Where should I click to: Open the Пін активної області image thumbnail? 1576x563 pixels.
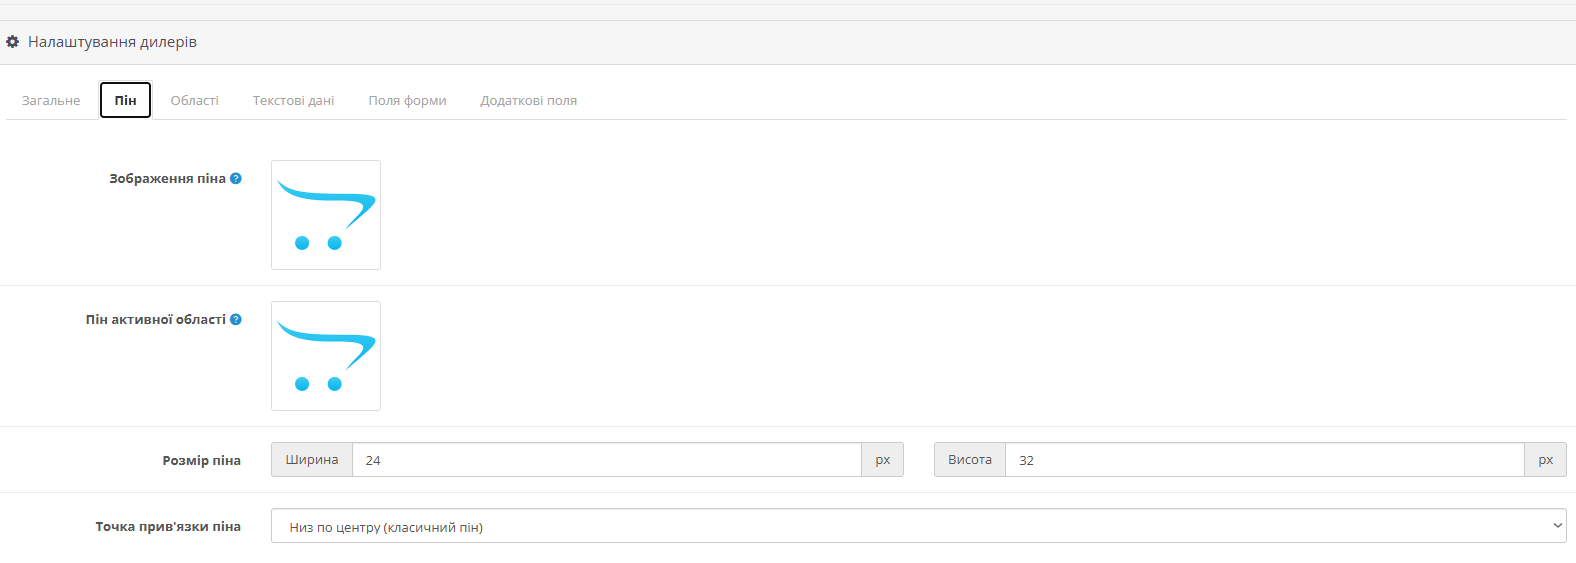pyautogui.click(x=326, y=356)
